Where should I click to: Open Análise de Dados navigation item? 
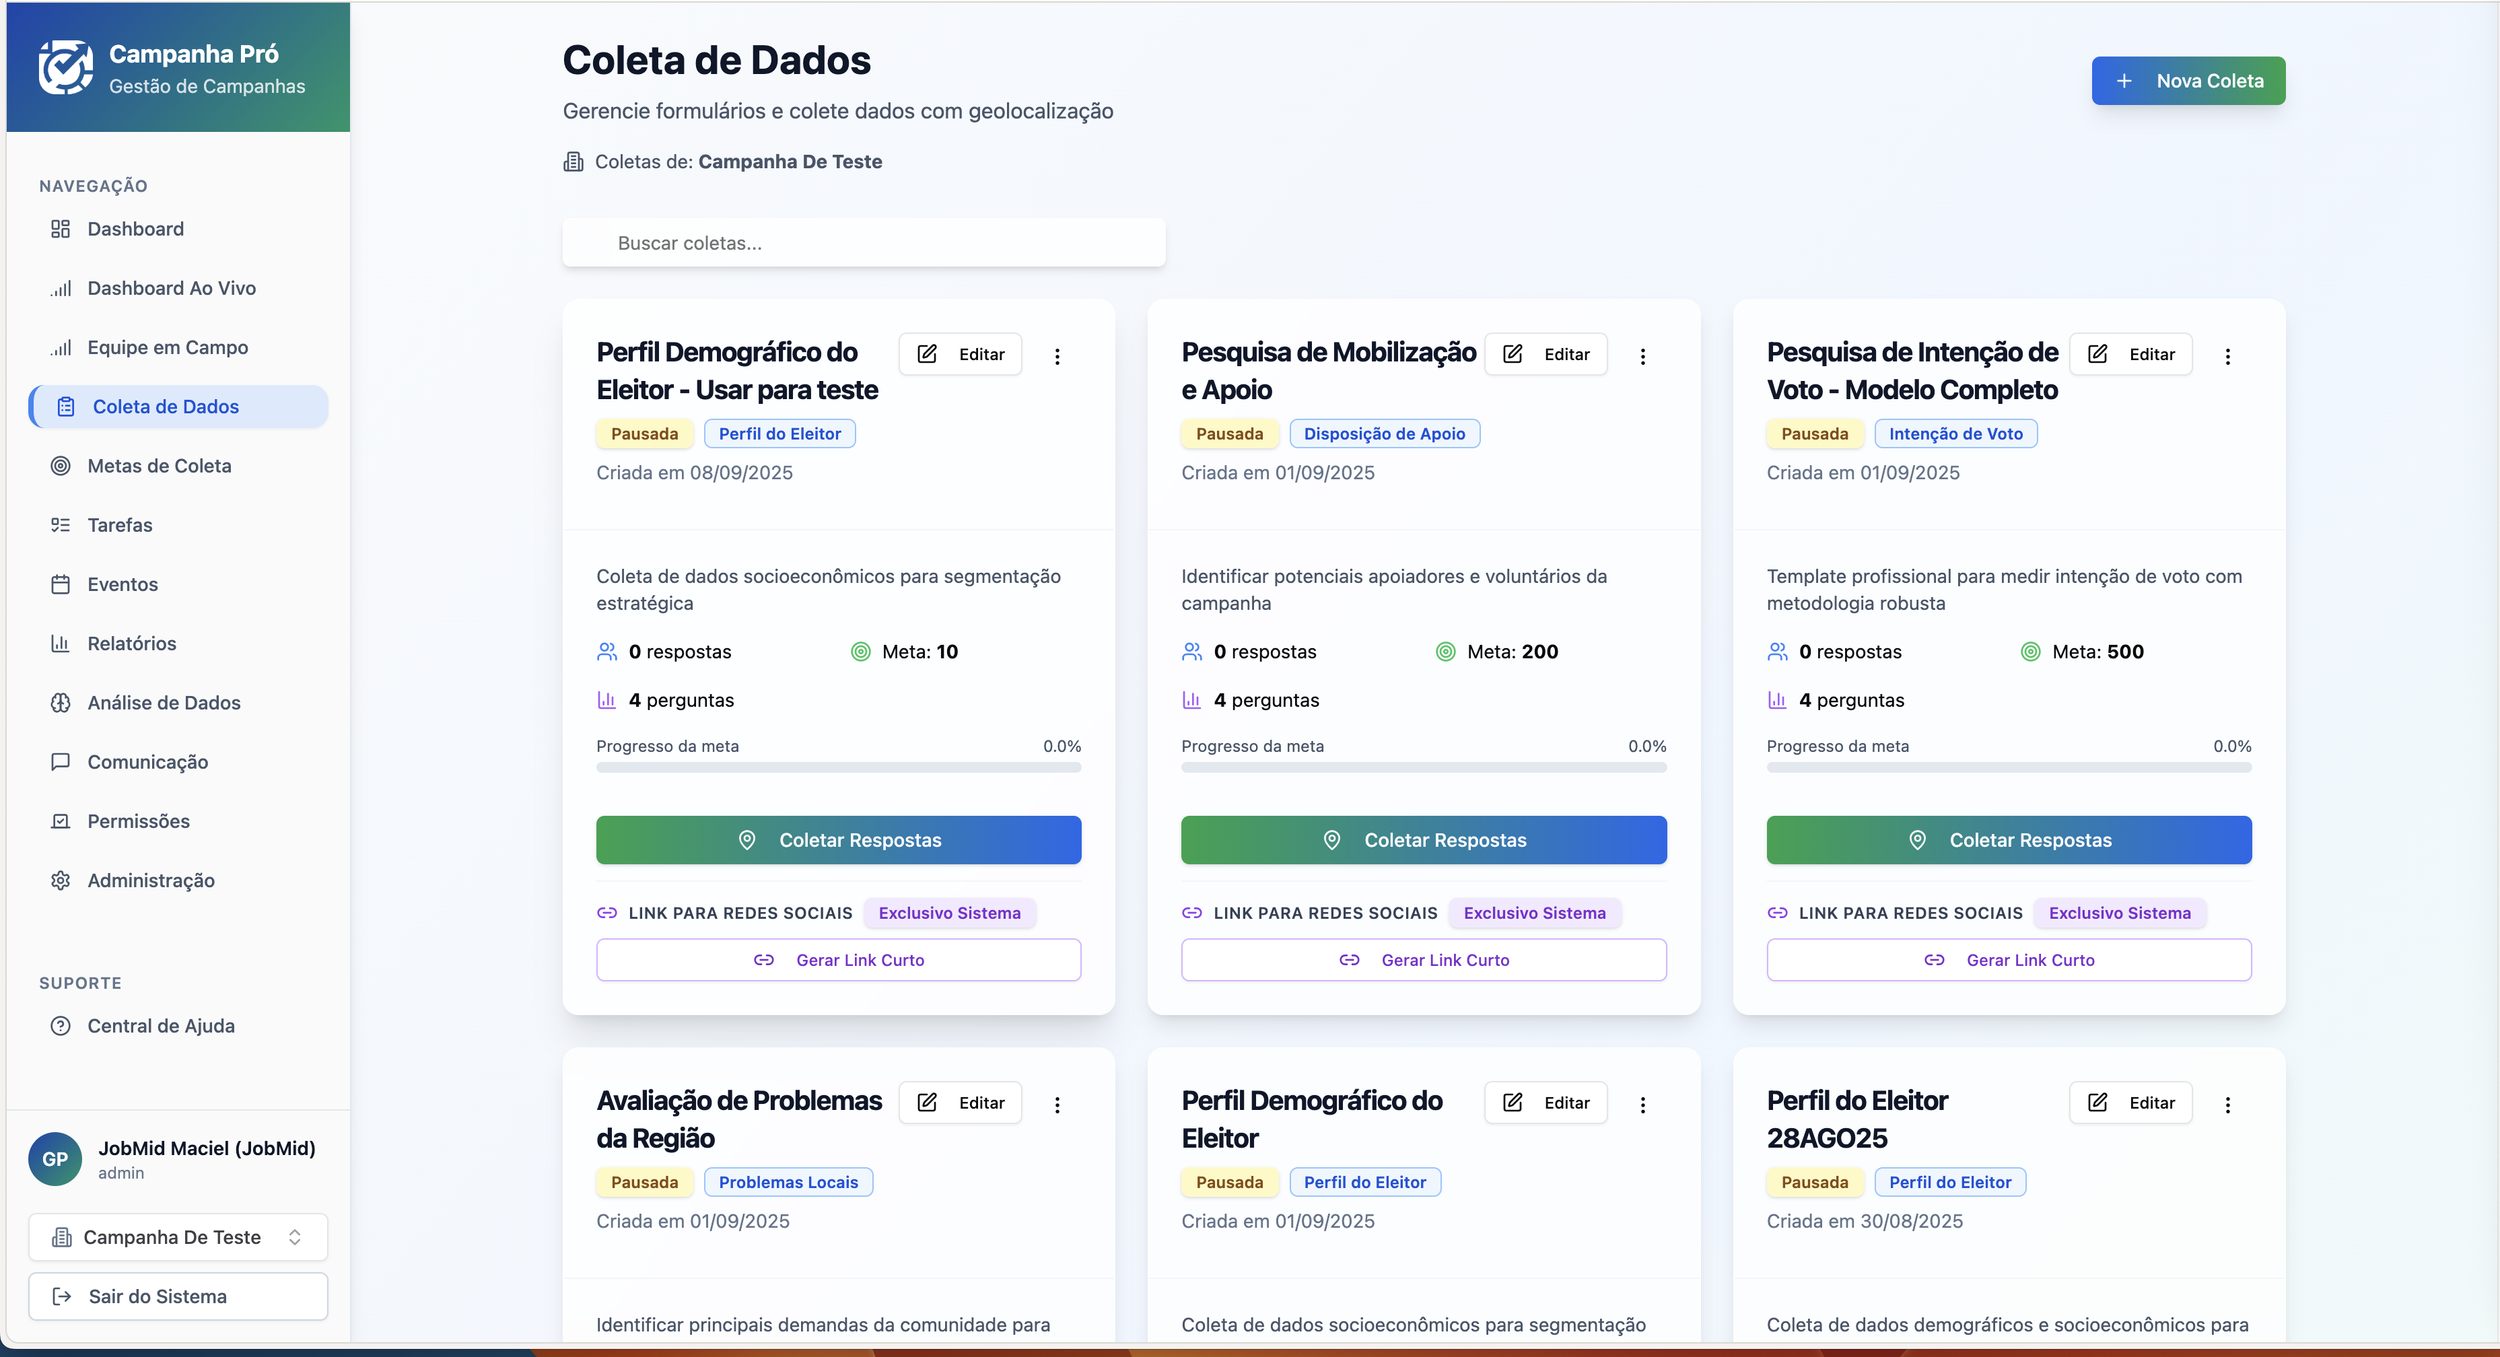164,703
